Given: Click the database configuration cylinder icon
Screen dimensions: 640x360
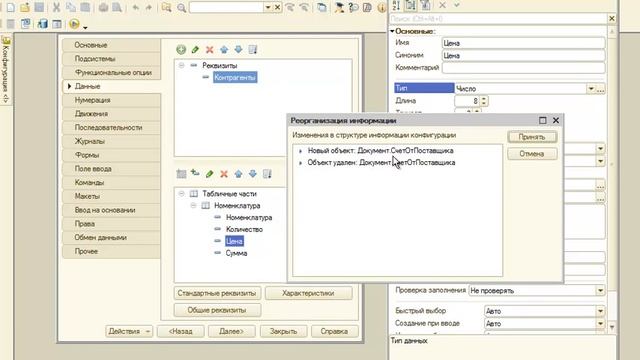Looking at the screenshot, I should click(42, 24).
